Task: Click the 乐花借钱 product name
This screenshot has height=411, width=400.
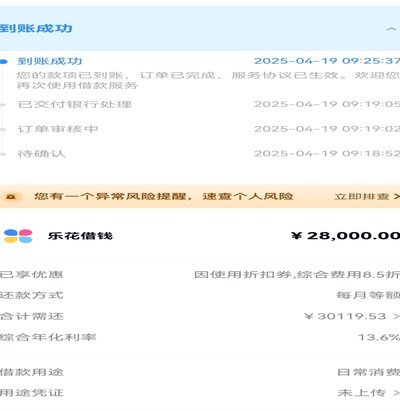Action: click(80, 236)
